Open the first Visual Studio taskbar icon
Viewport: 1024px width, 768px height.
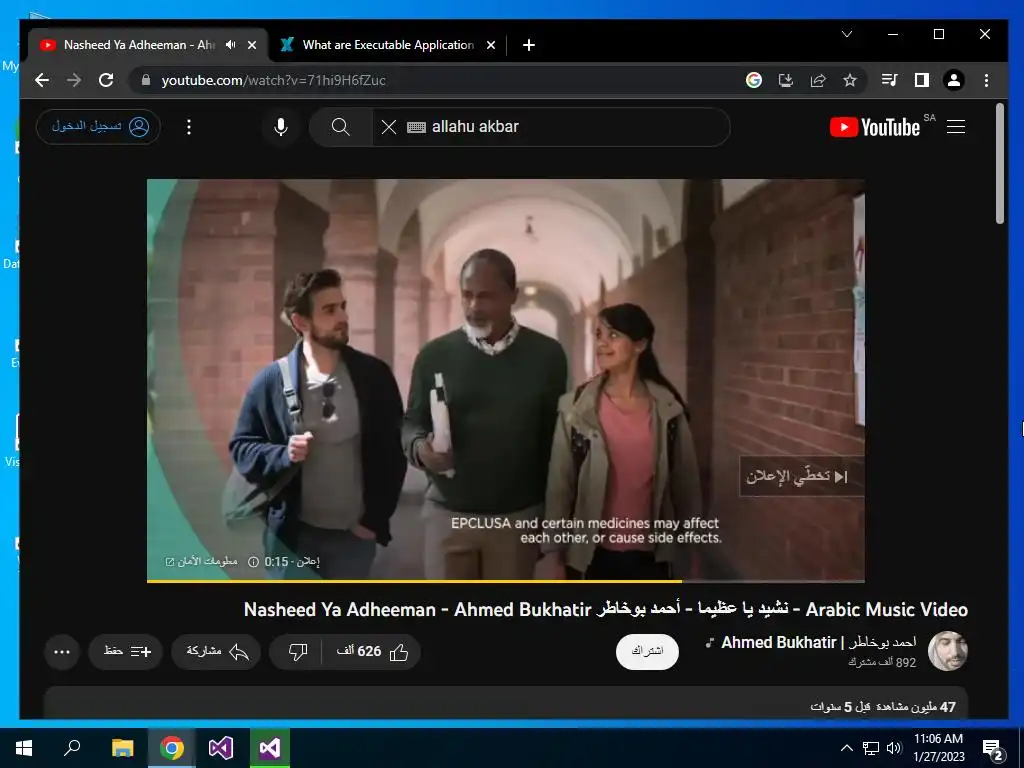[x=221, y=748]
